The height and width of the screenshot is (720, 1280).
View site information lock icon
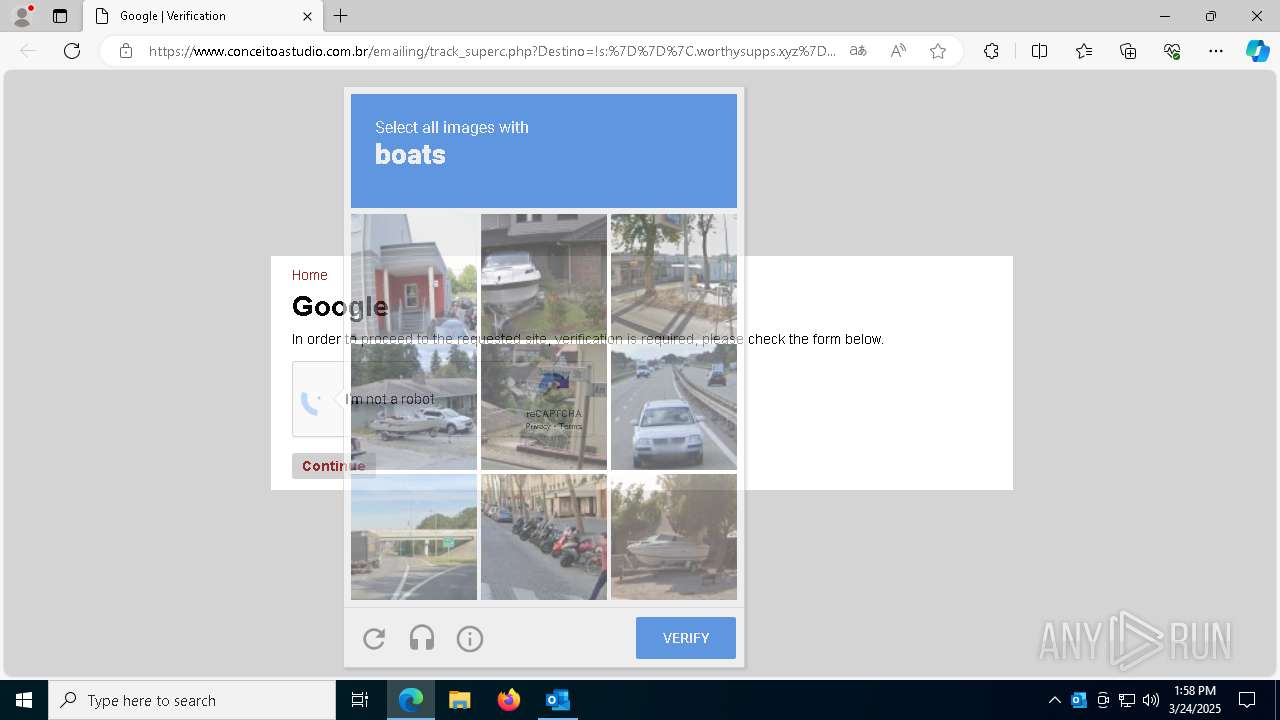pyautogui.click(x=126, y=51)
